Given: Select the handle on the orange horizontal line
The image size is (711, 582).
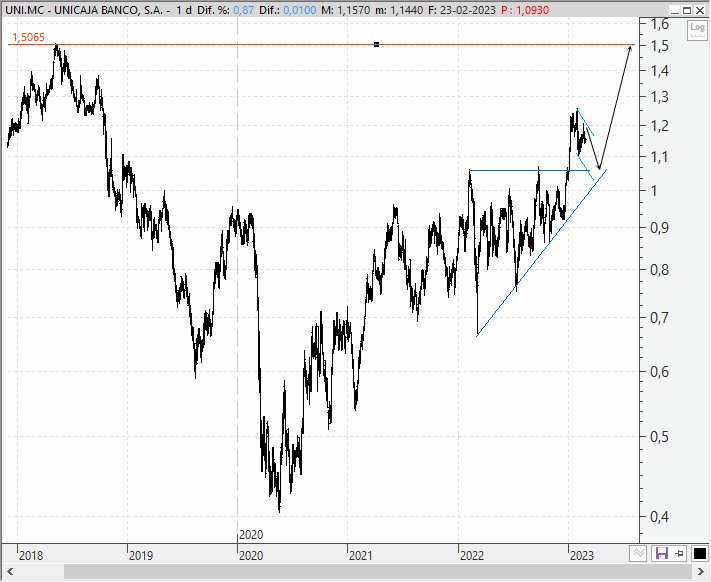Looking at the screenshot, I should click(x=376, y=44).
